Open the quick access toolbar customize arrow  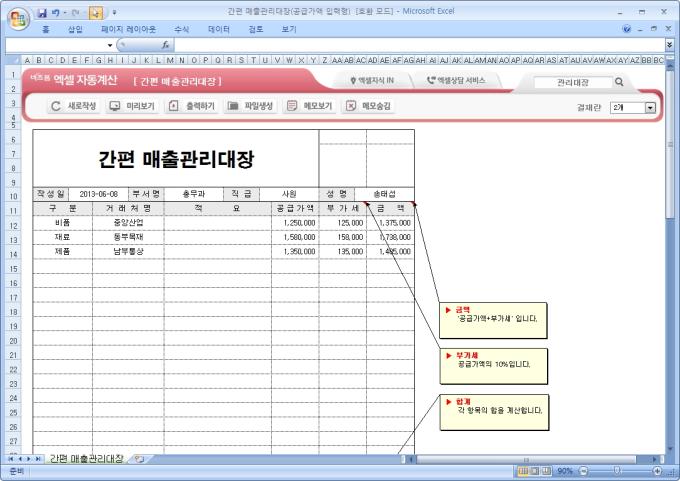coord(114,13)
